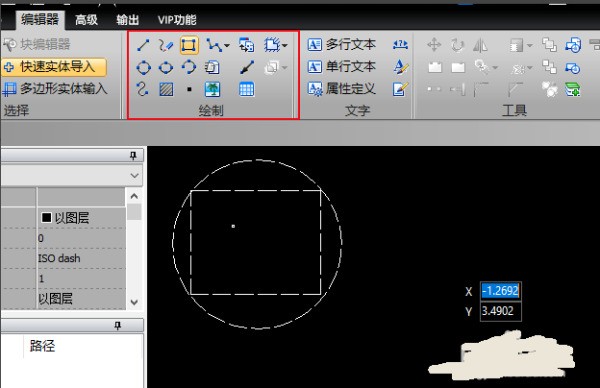Viewport: 600px width, 388px height.
Task: Click the dimension measurement icon in 文字 group
Action: click(x=400, y=45)
